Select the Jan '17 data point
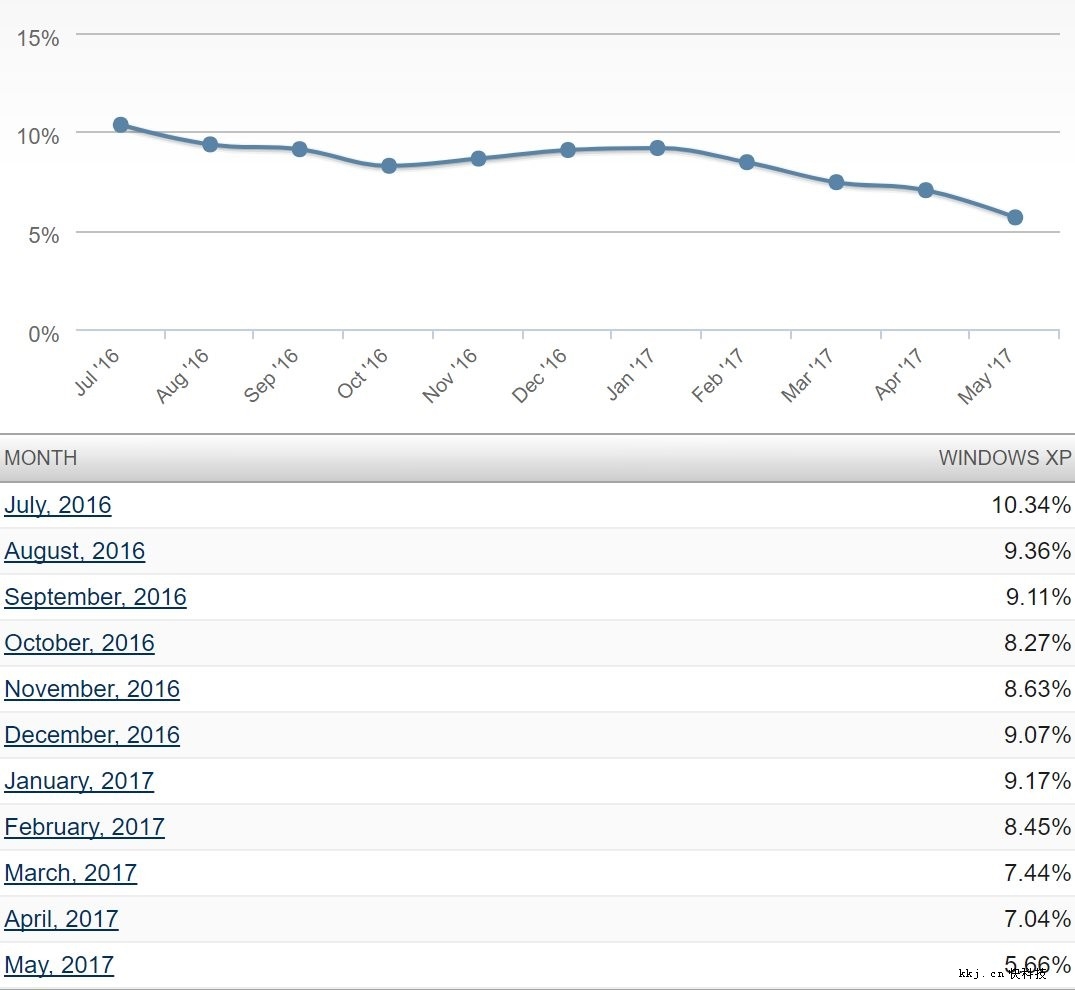The width and height of the screenshot is (1075, 990). [657, 148]
